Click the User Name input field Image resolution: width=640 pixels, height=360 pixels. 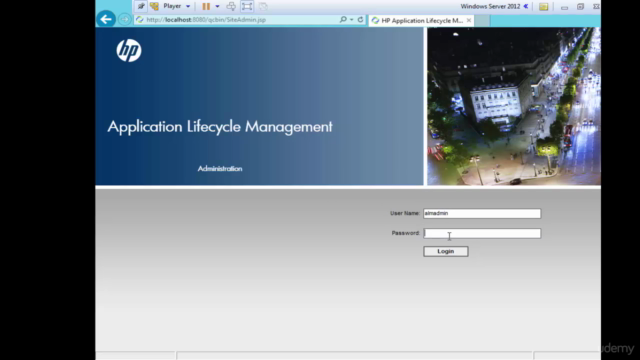(482, 213)
